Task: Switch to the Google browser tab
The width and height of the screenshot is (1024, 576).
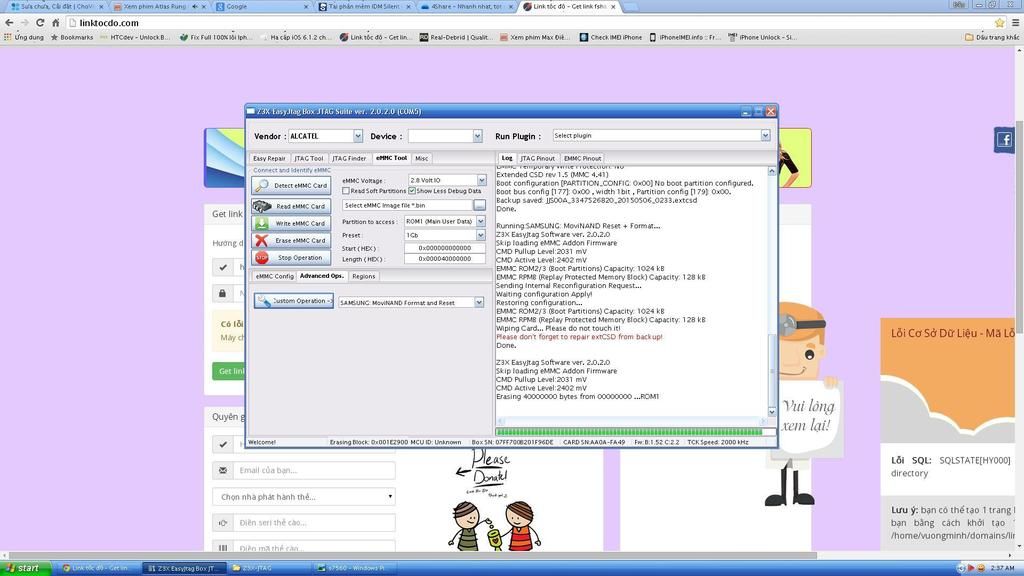Action: [x=261, y=7]
